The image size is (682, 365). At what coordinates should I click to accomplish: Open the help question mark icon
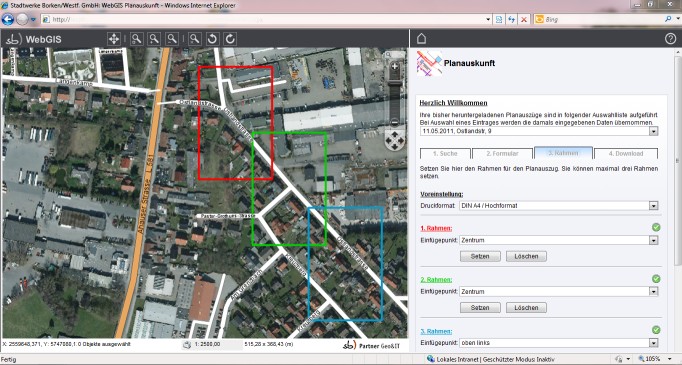(x=670, y=39)
